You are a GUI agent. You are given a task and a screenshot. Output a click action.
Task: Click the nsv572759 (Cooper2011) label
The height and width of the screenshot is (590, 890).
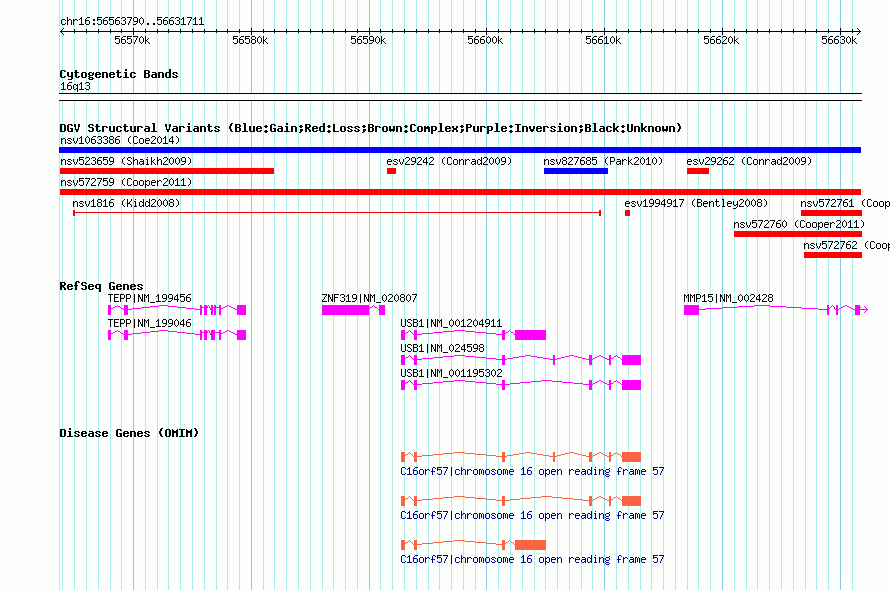(x=126, y=182)
